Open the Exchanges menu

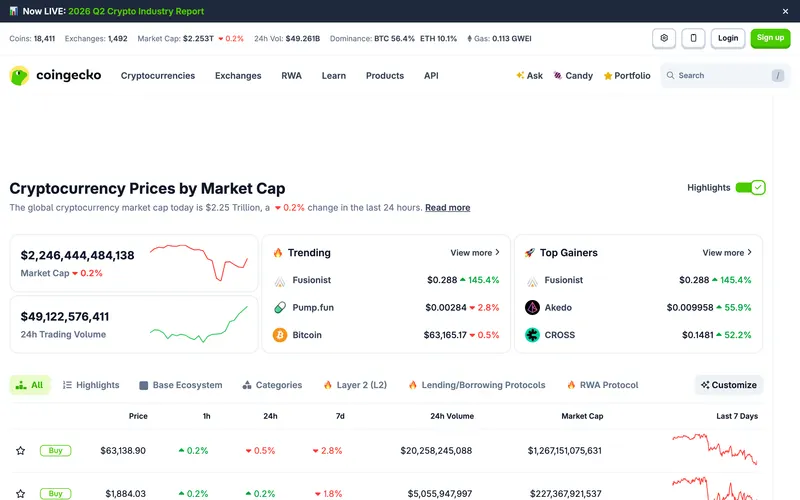238,76
